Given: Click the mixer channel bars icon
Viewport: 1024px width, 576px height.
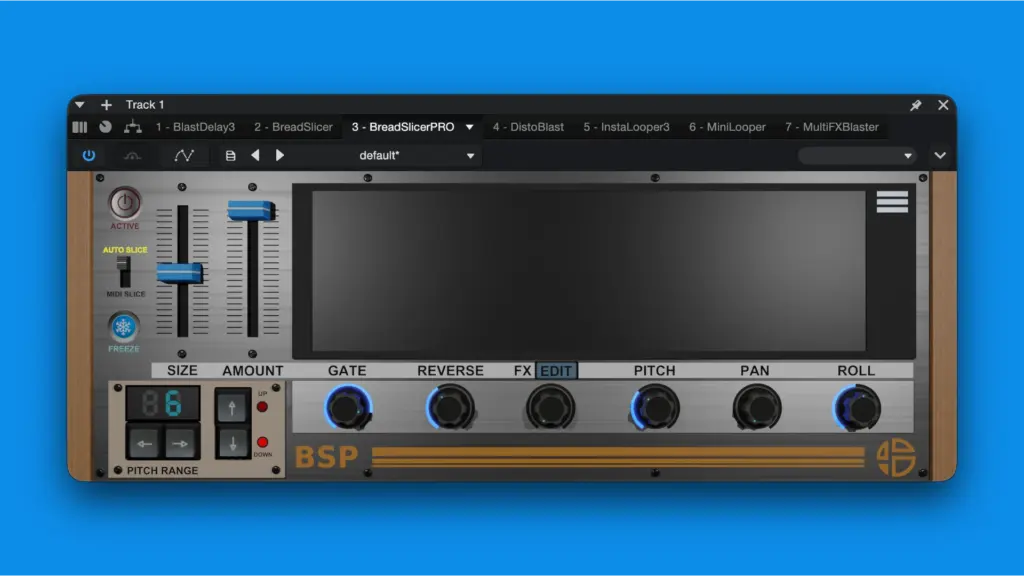Looking at the screenshot, I should click(x=80, y=127).
